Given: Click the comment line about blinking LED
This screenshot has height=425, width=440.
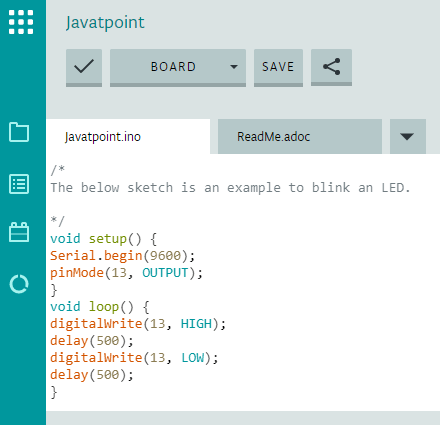Looking at the screenshot, I should point(230,188).
